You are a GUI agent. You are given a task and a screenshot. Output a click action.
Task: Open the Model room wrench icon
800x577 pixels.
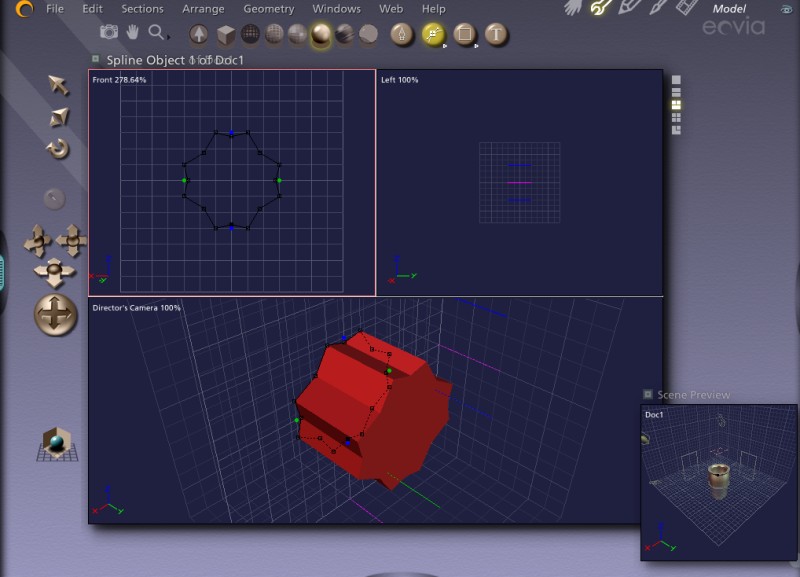[x=600, y=8]
